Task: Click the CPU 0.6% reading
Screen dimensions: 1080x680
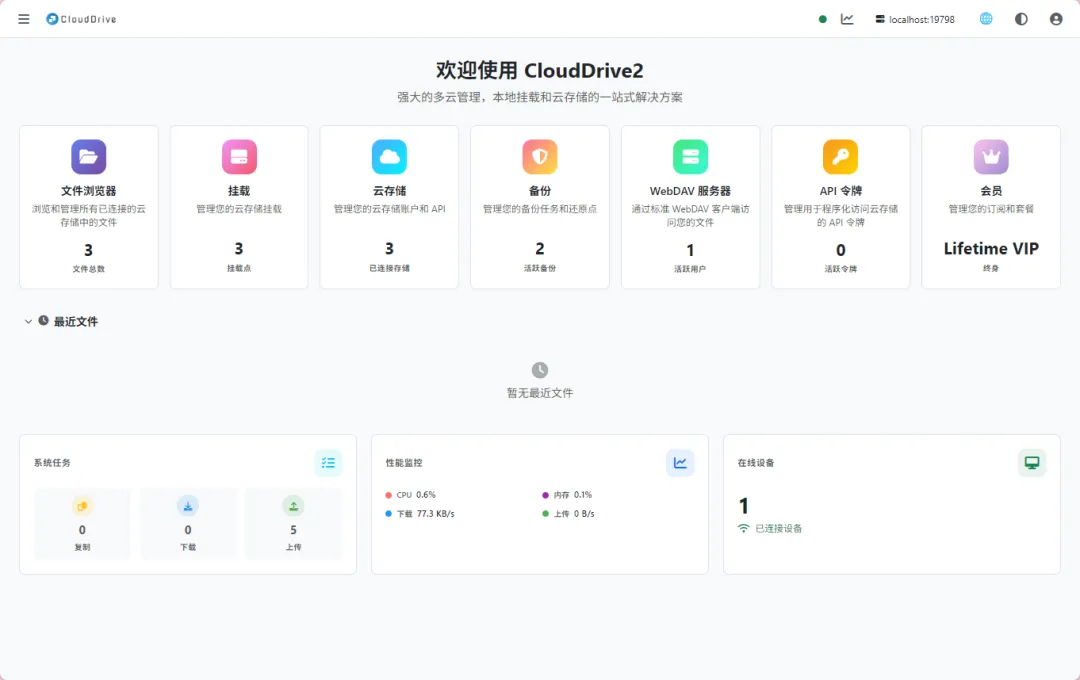Action: point(411,495)
